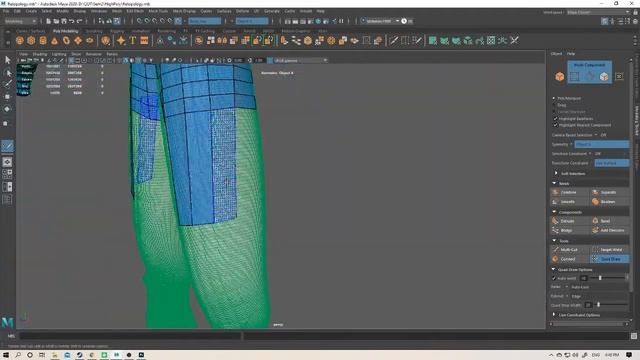Screen dimensions: 640x360
Task: Select the Paint selection tool in the toolbox
Action: [7, 84]
